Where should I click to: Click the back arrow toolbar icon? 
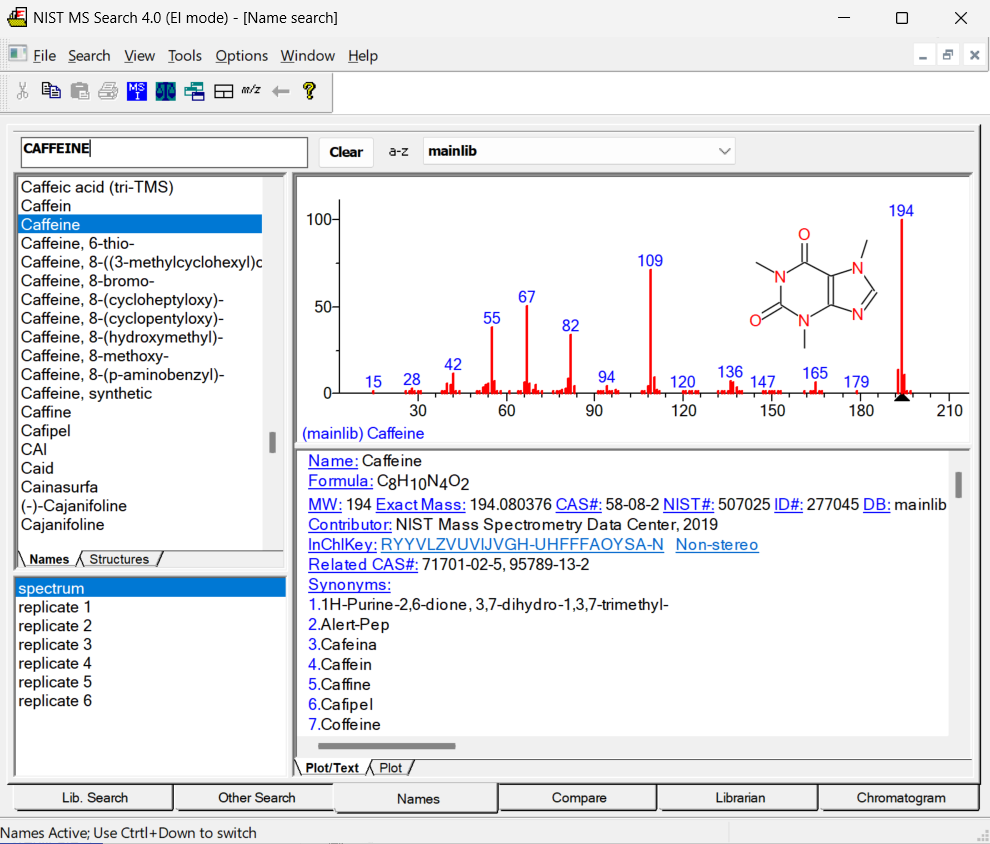point(280,92)
